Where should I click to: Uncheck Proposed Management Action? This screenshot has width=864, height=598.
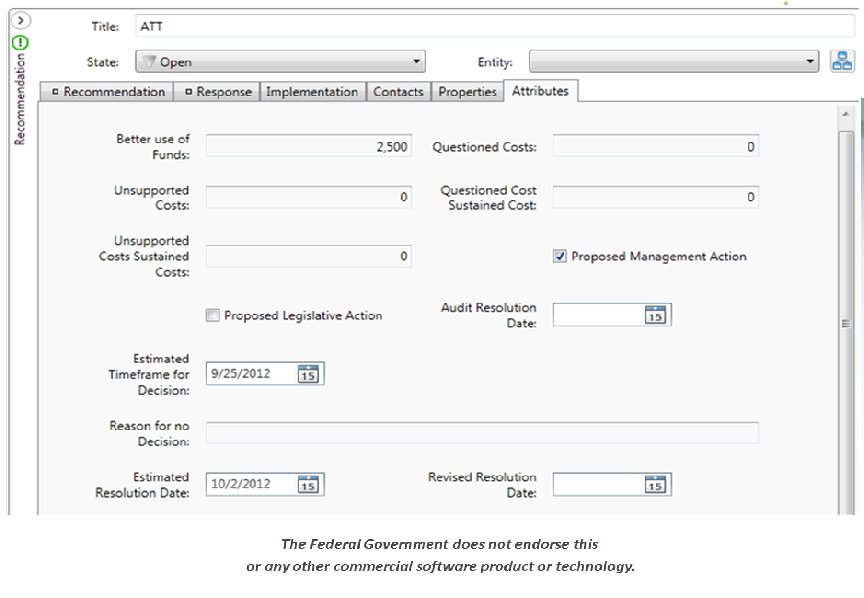[559, 256]
